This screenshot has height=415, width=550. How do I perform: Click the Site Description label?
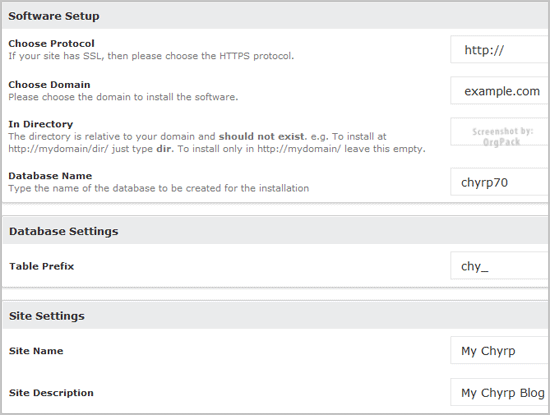[51, 393]
